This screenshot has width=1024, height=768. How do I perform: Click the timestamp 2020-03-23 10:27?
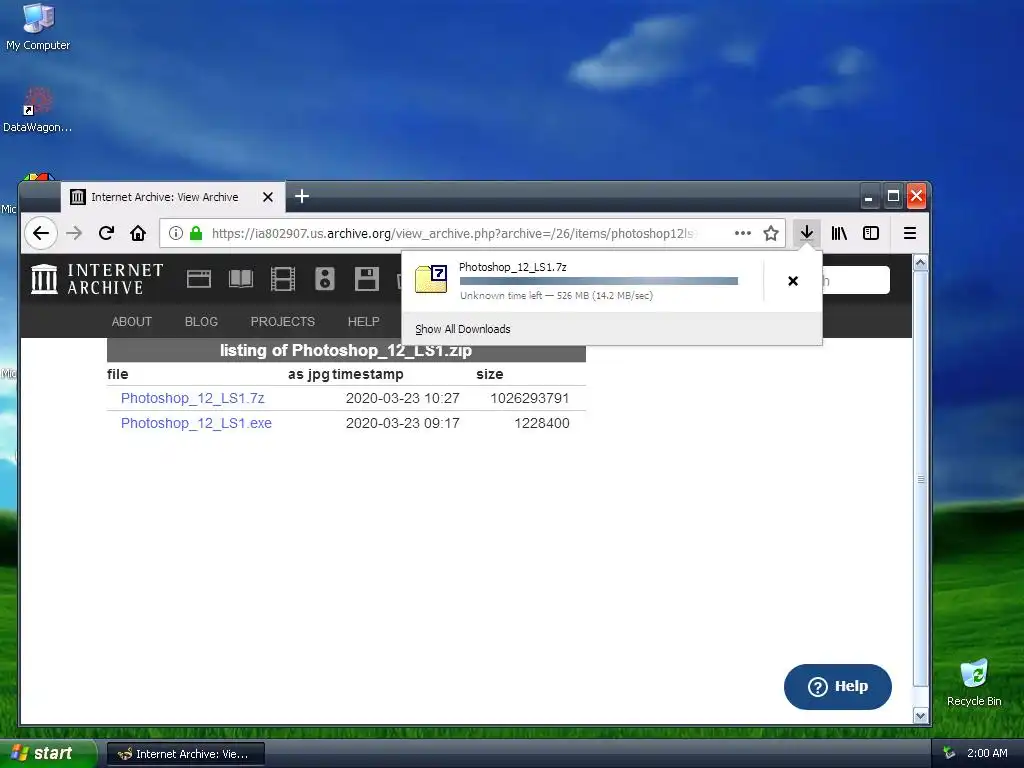(x=402, y=398)
